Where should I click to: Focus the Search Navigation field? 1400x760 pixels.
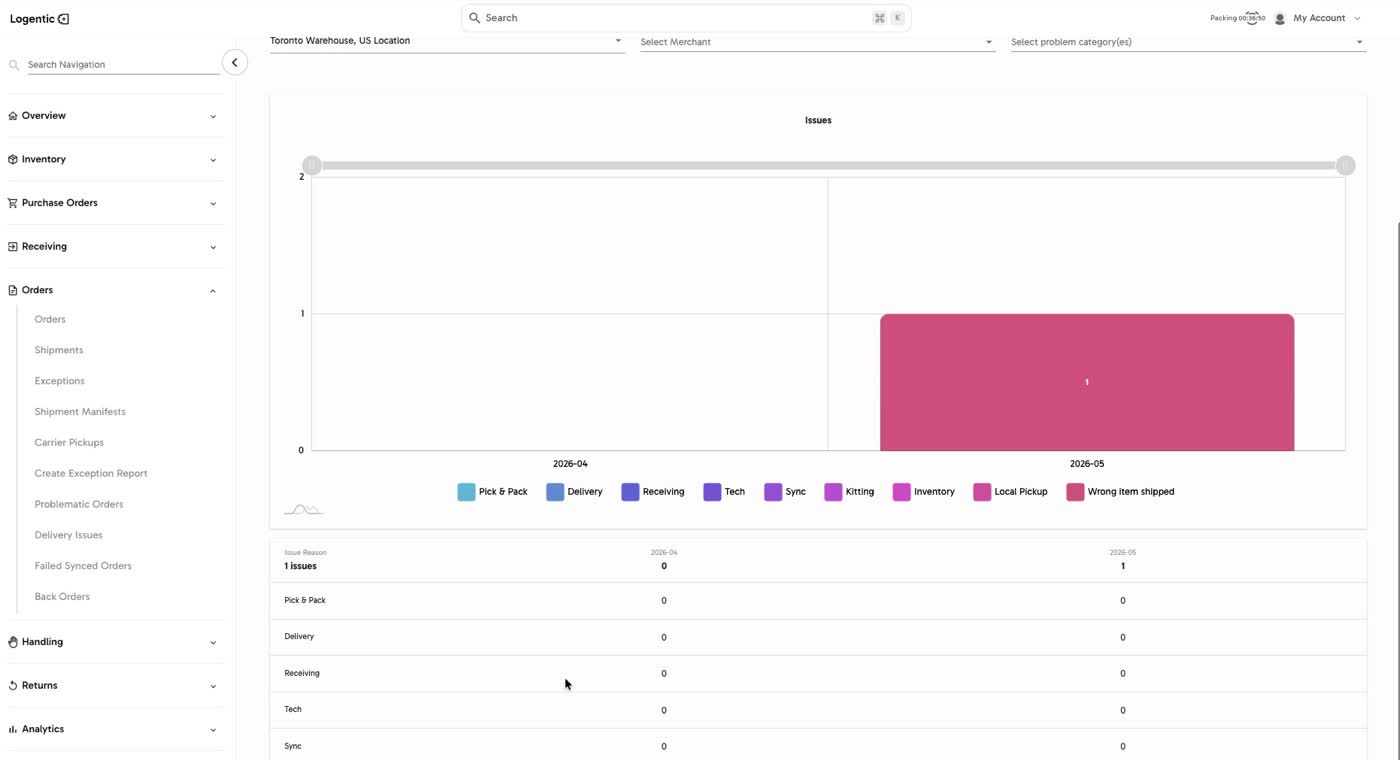(x=123, y=65)
